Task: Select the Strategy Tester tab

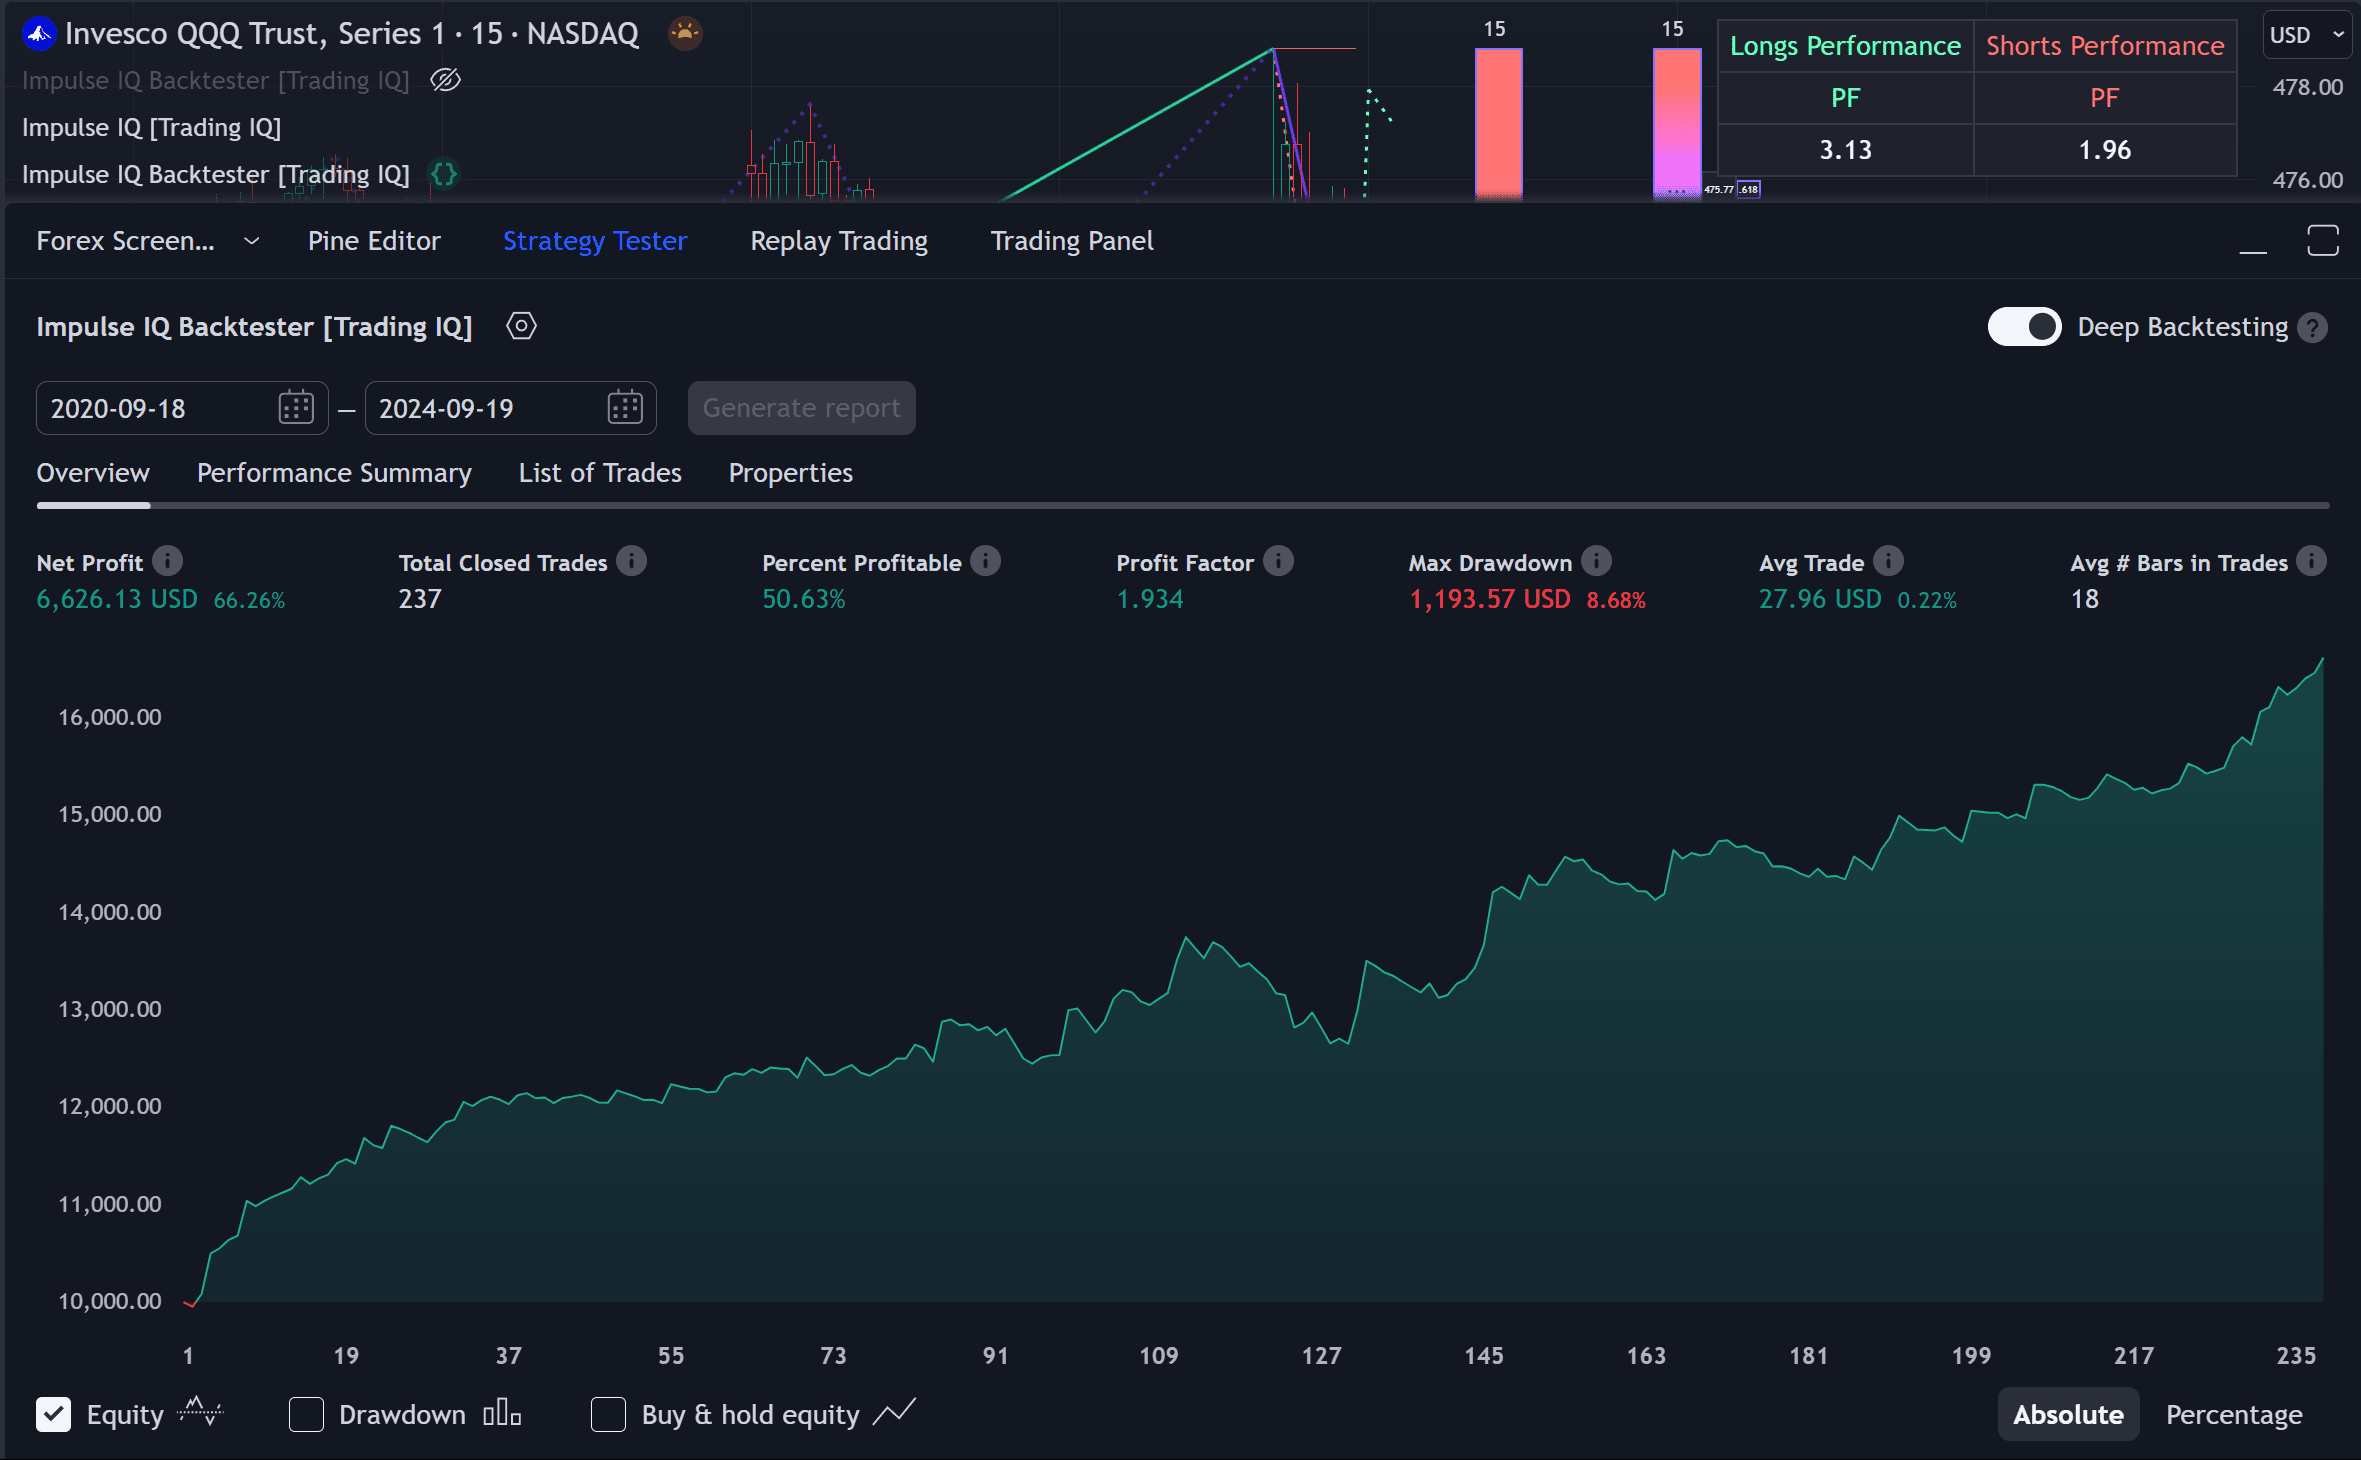Action: [x=595, y=241]
